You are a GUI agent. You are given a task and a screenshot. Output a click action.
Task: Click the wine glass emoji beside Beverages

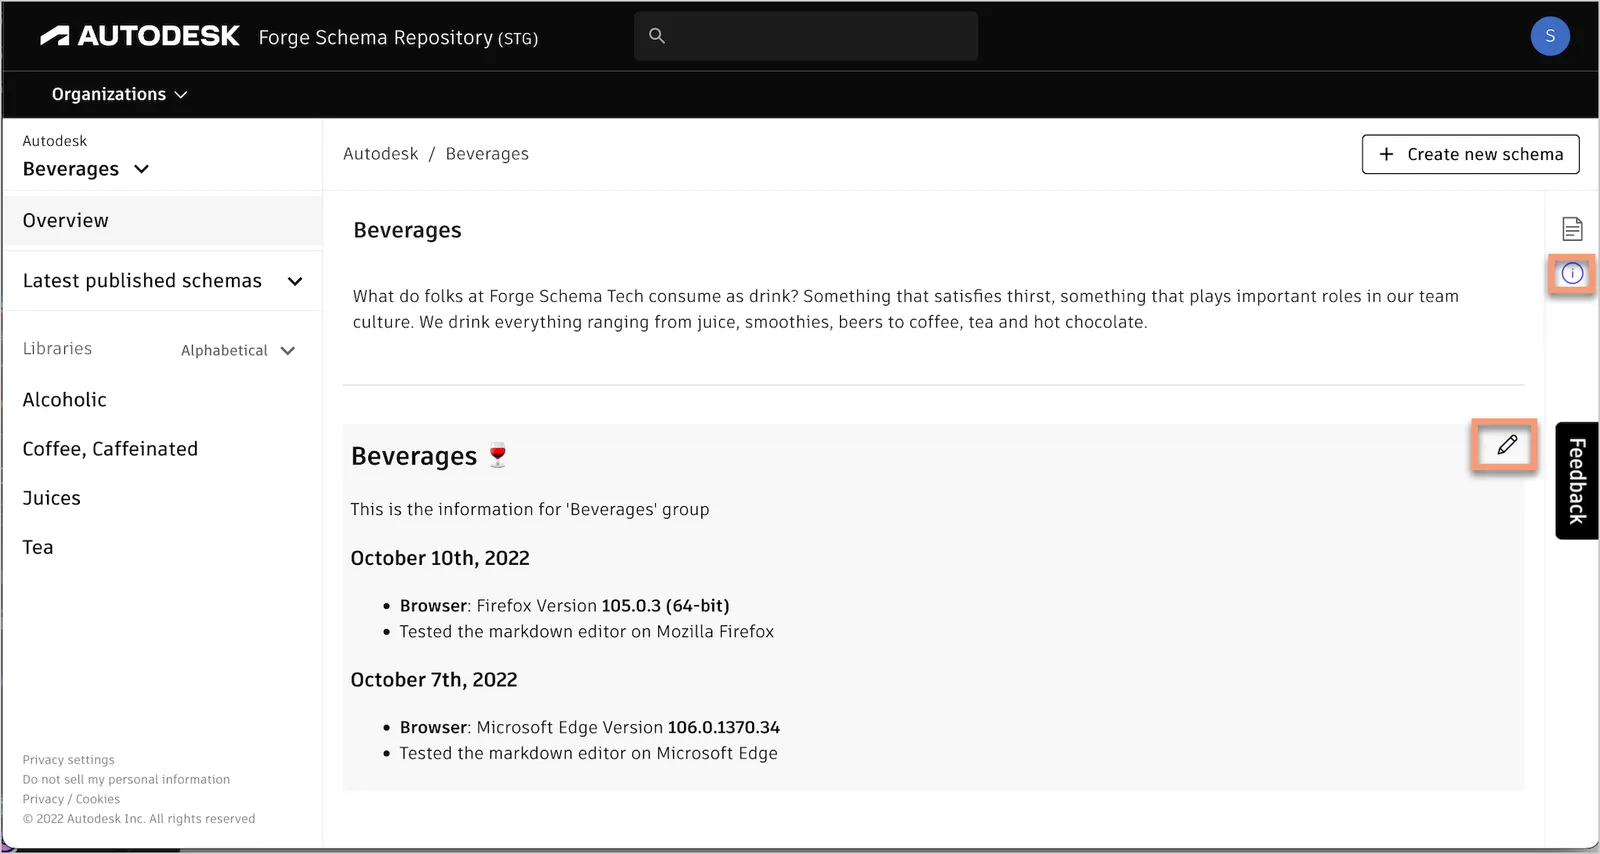pos(498,456)
